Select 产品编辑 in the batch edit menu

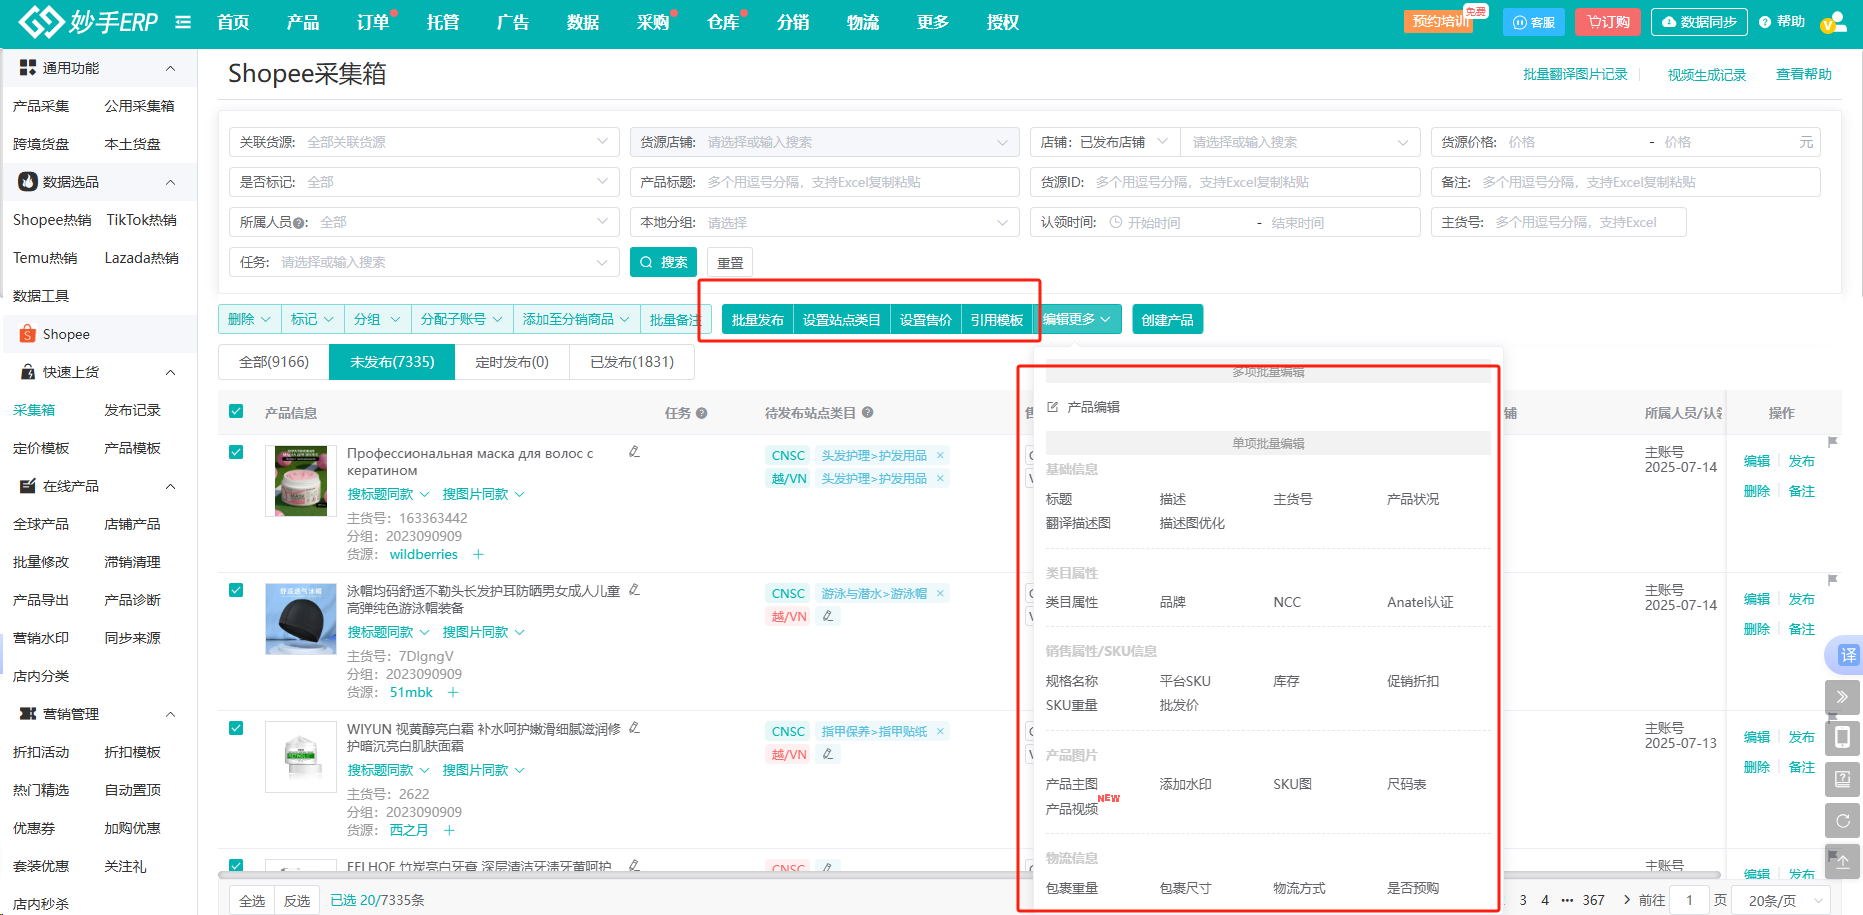click(x=1092, y=407)
